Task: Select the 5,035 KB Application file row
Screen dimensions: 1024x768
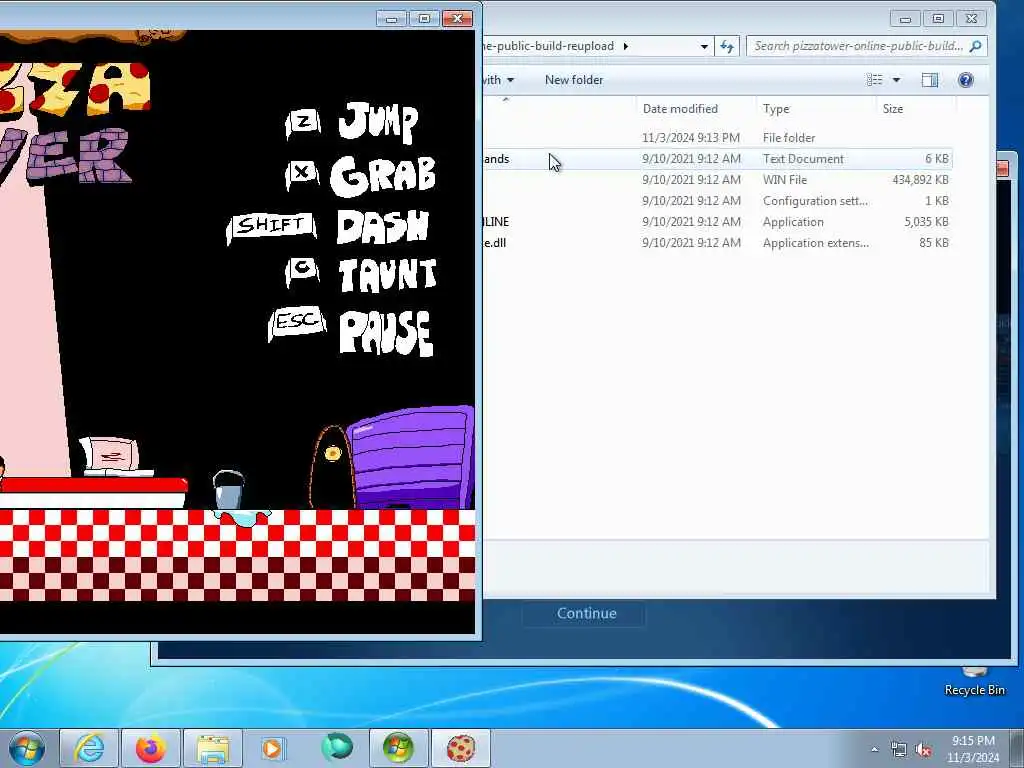Action: 717,221
